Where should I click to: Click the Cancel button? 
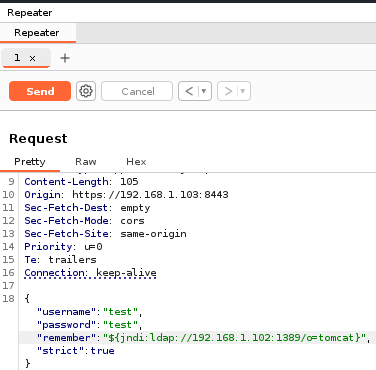[137, 91]
